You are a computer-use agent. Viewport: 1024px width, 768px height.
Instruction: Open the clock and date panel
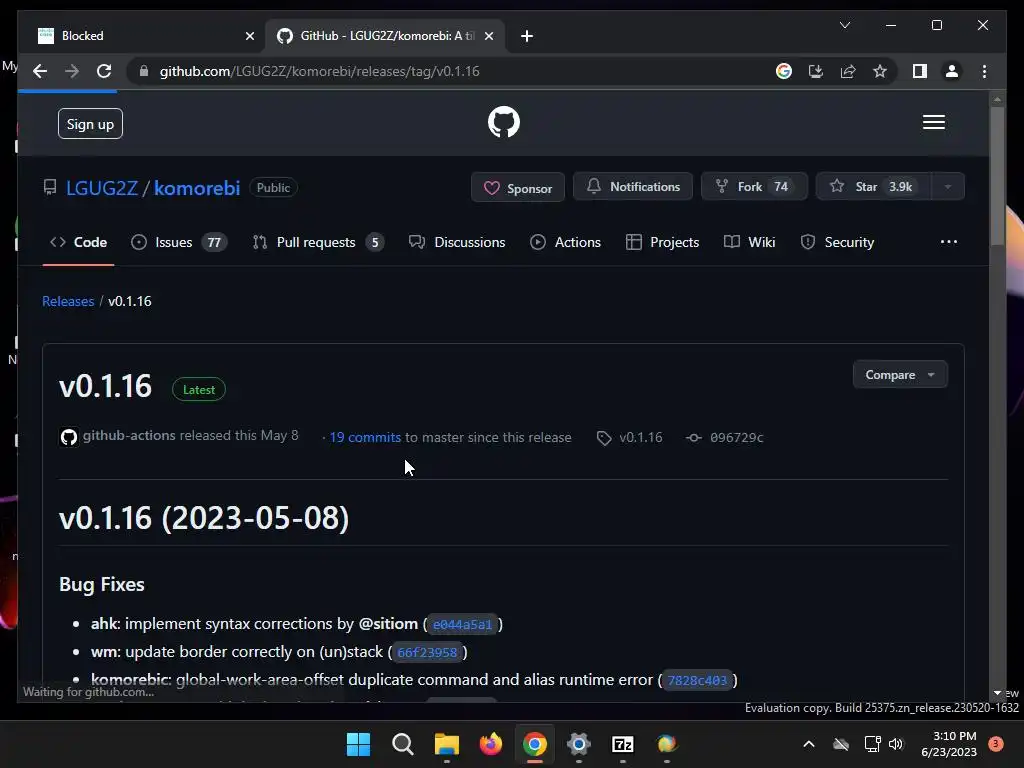point(948,744)
